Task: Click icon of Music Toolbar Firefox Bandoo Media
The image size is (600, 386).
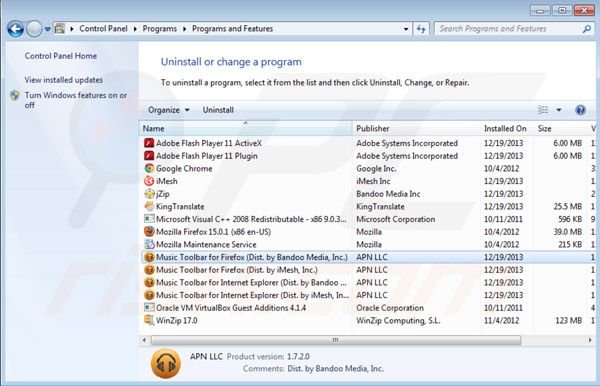Action: (x=149, y=257)
